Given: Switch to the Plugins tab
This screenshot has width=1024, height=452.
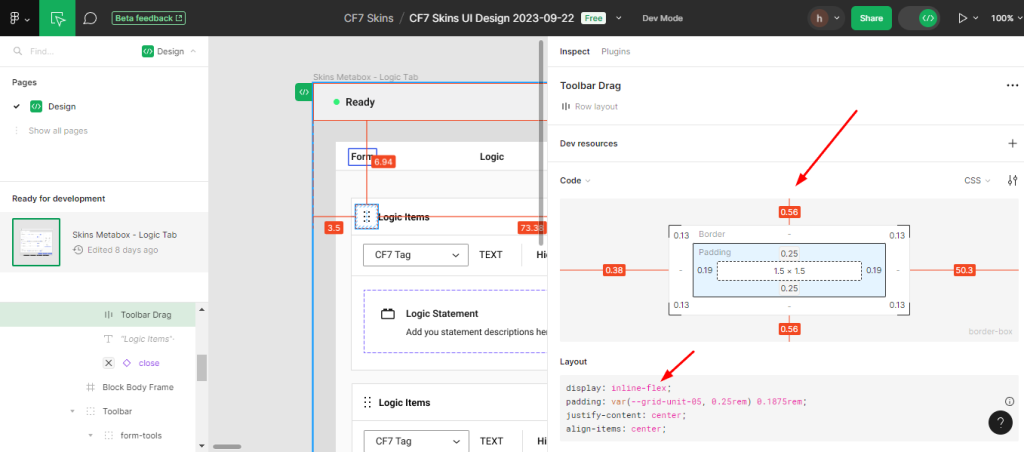Looking at the screenshot, I should [x=615, y=51].
